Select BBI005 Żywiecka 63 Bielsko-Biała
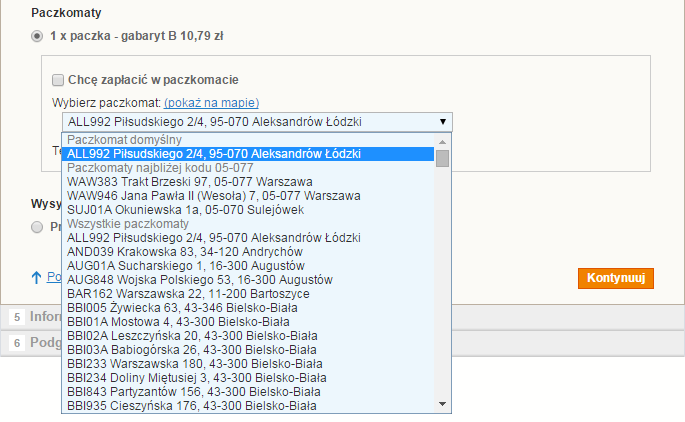 point(248,308)
